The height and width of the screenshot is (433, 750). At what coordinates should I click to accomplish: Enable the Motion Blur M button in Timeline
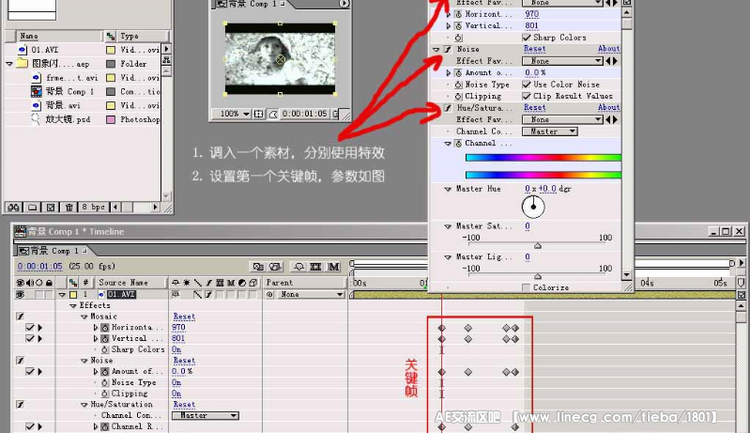pyautogui.click(x=334, y=266)
